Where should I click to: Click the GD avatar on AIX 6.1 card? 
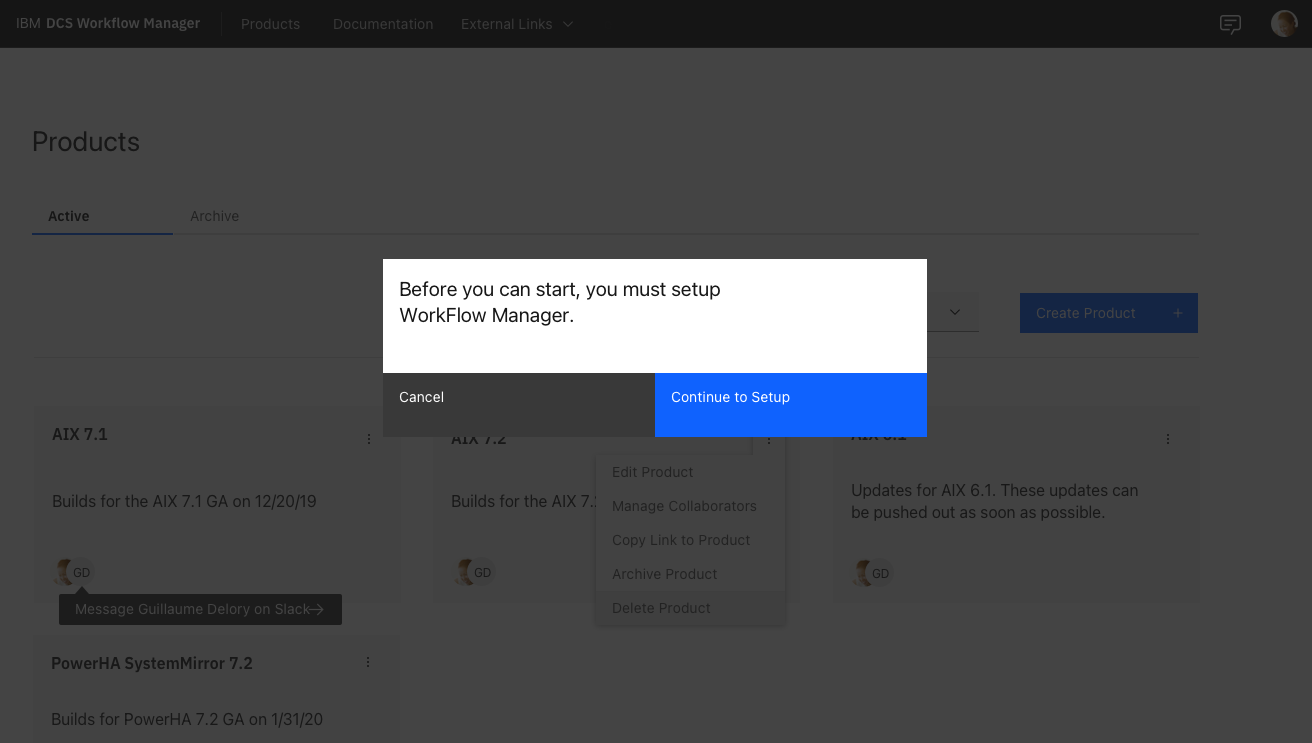pyautogui.click(x=881, y=573)
